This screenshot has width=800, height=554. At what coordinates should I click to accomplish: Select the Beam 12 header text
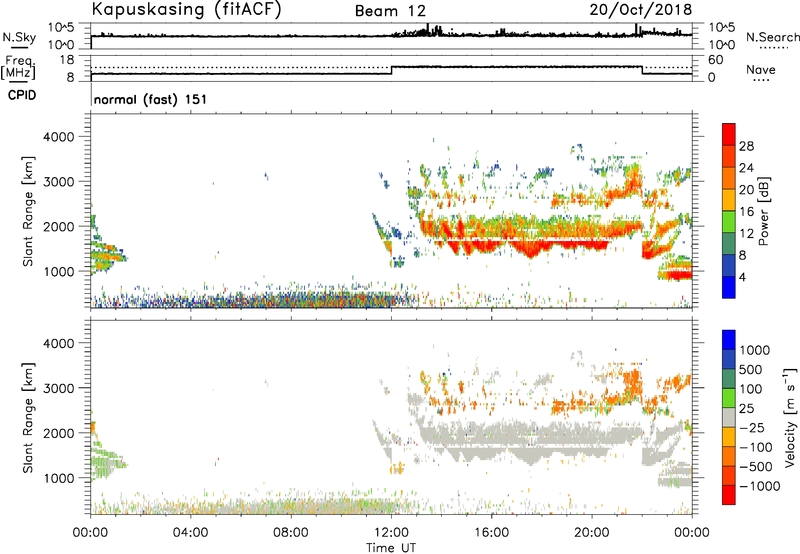pos(390,11)
